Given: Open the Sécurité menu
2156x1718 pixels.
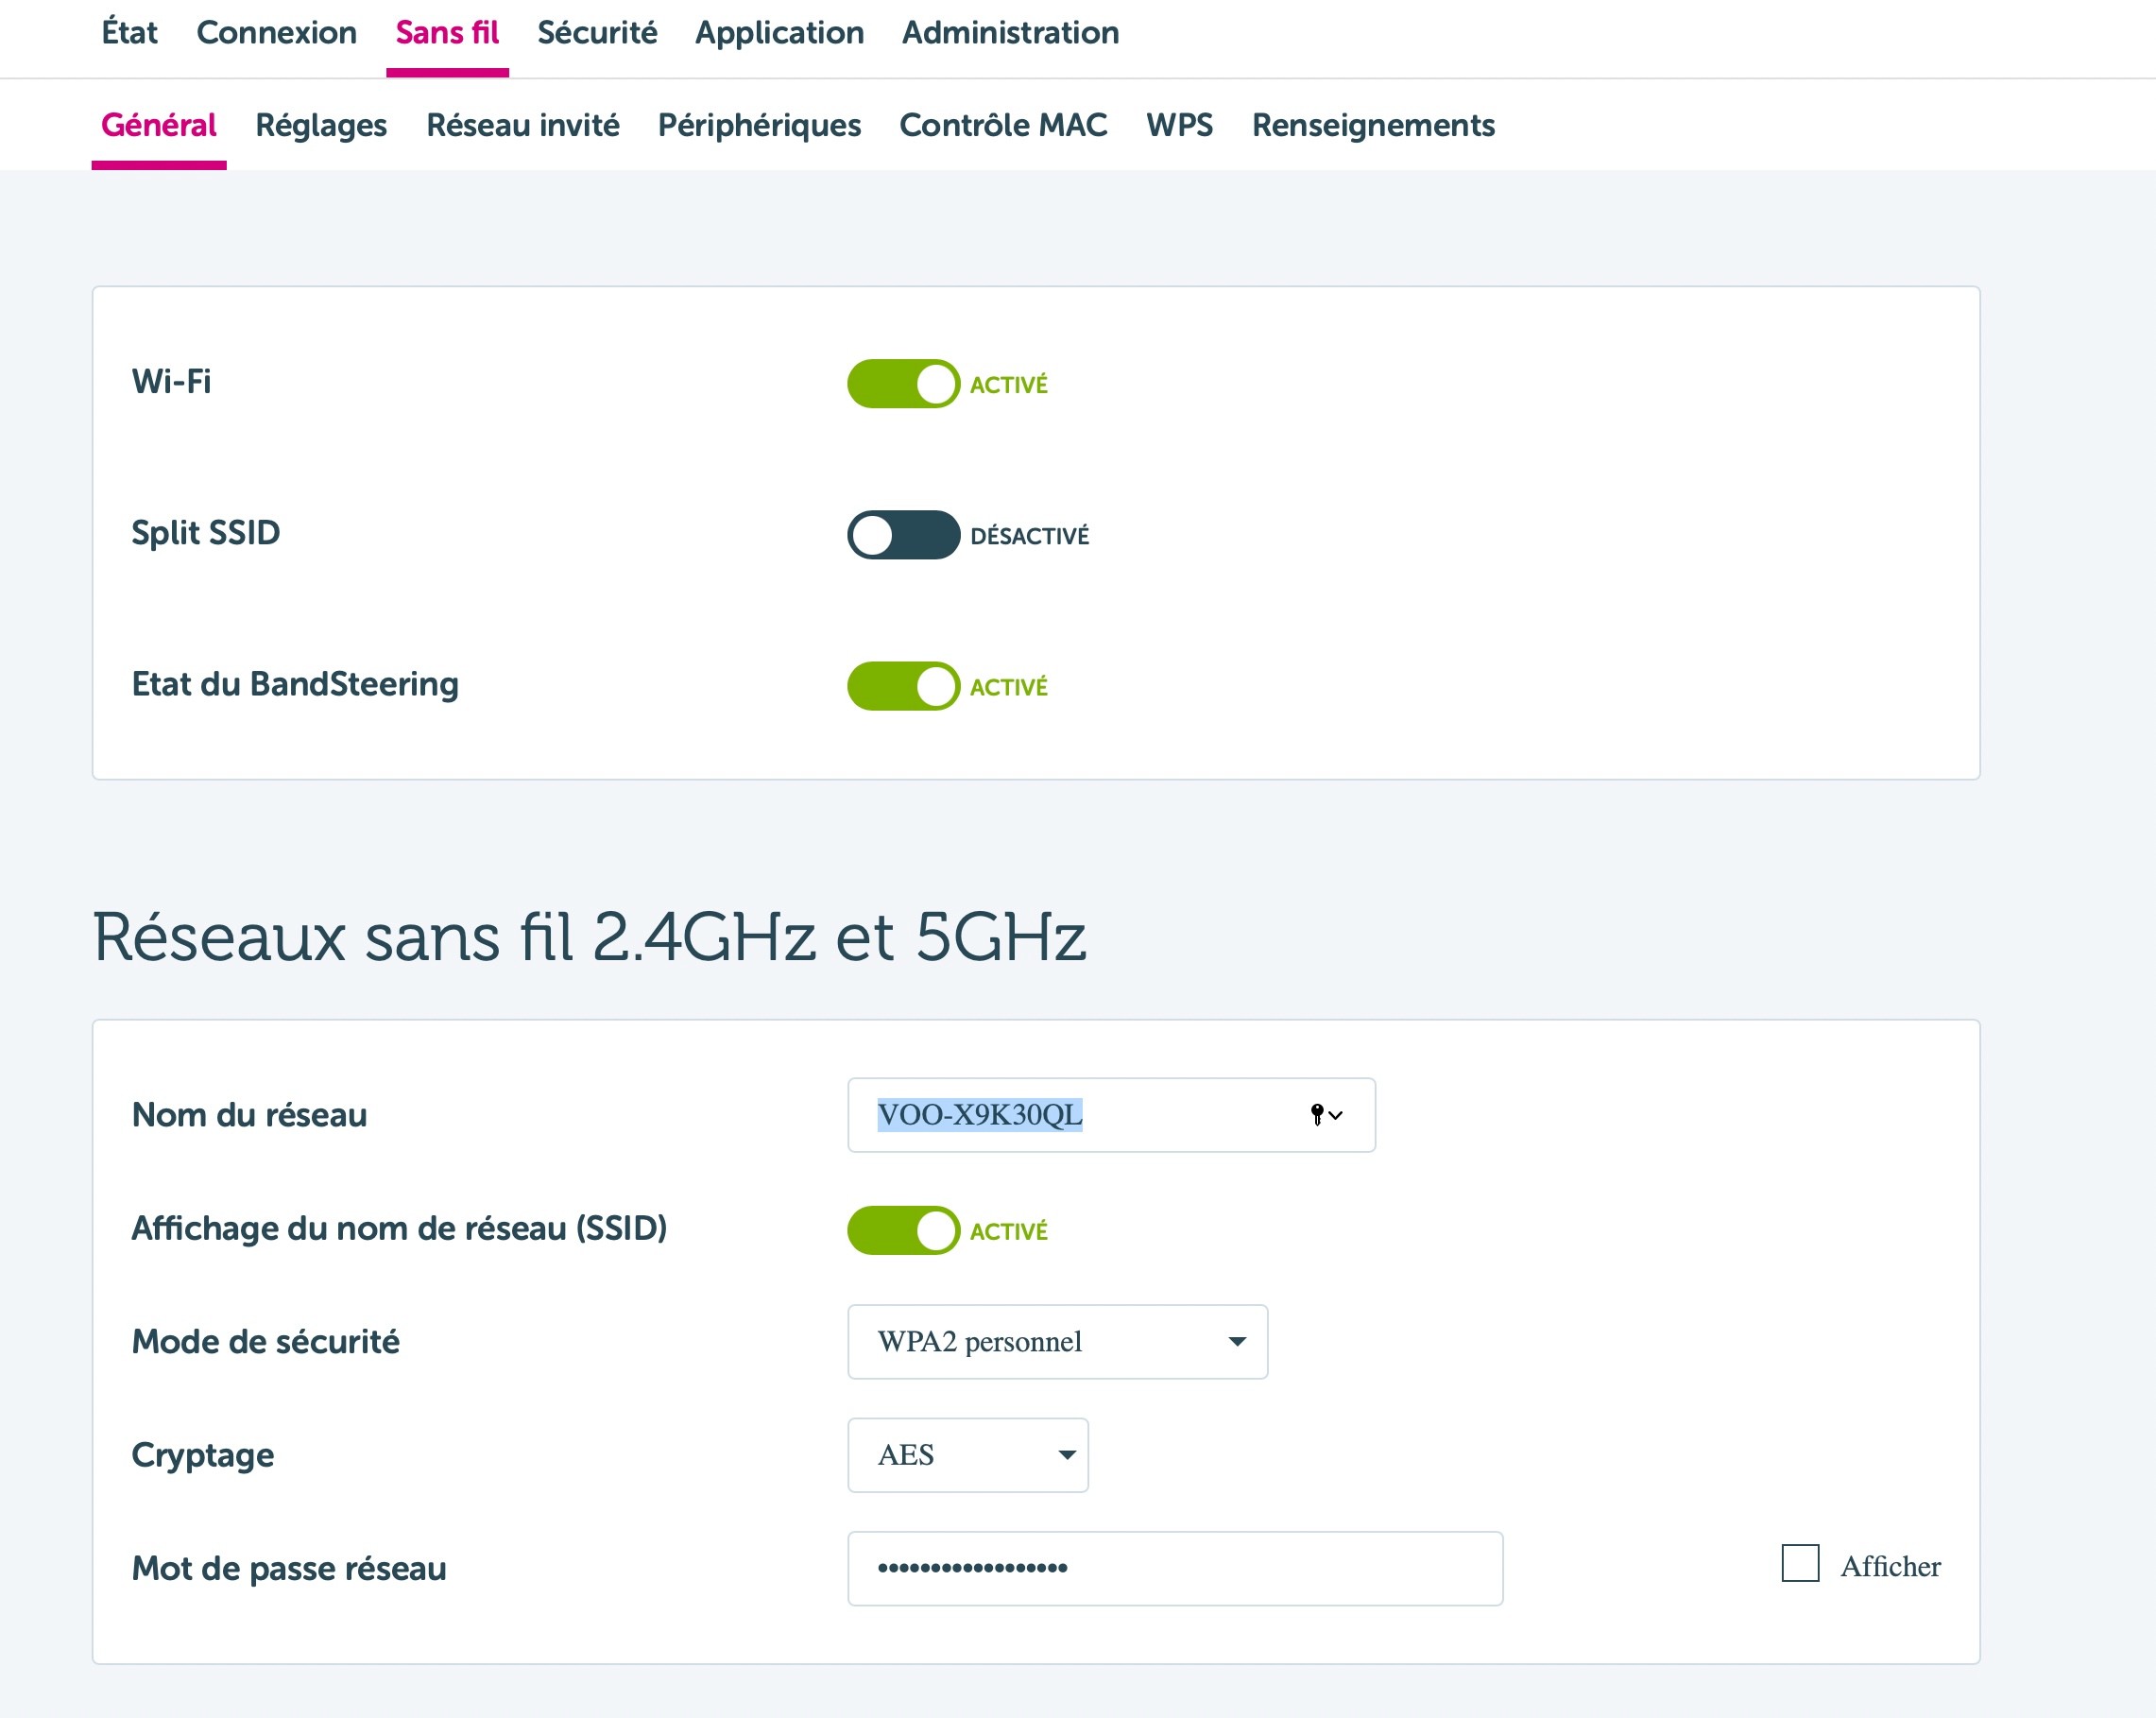Looking at the screenshot, I should pyautogui.click(x=596, y=32).
